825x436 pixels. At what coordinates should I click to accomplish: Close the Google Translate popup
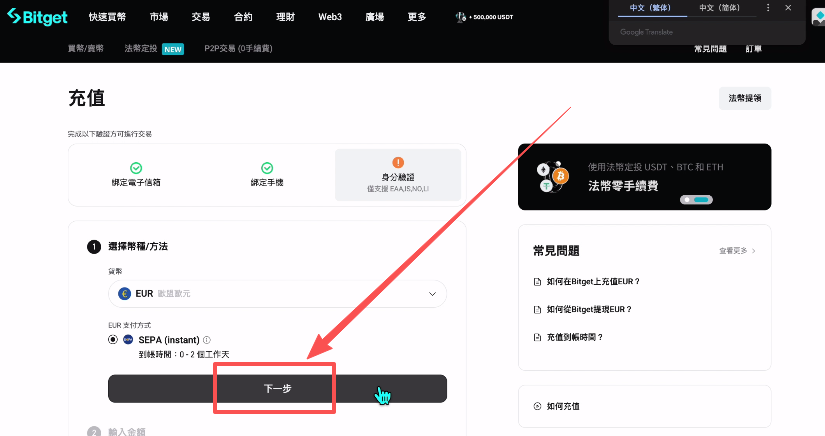click(x=789, y=8)
